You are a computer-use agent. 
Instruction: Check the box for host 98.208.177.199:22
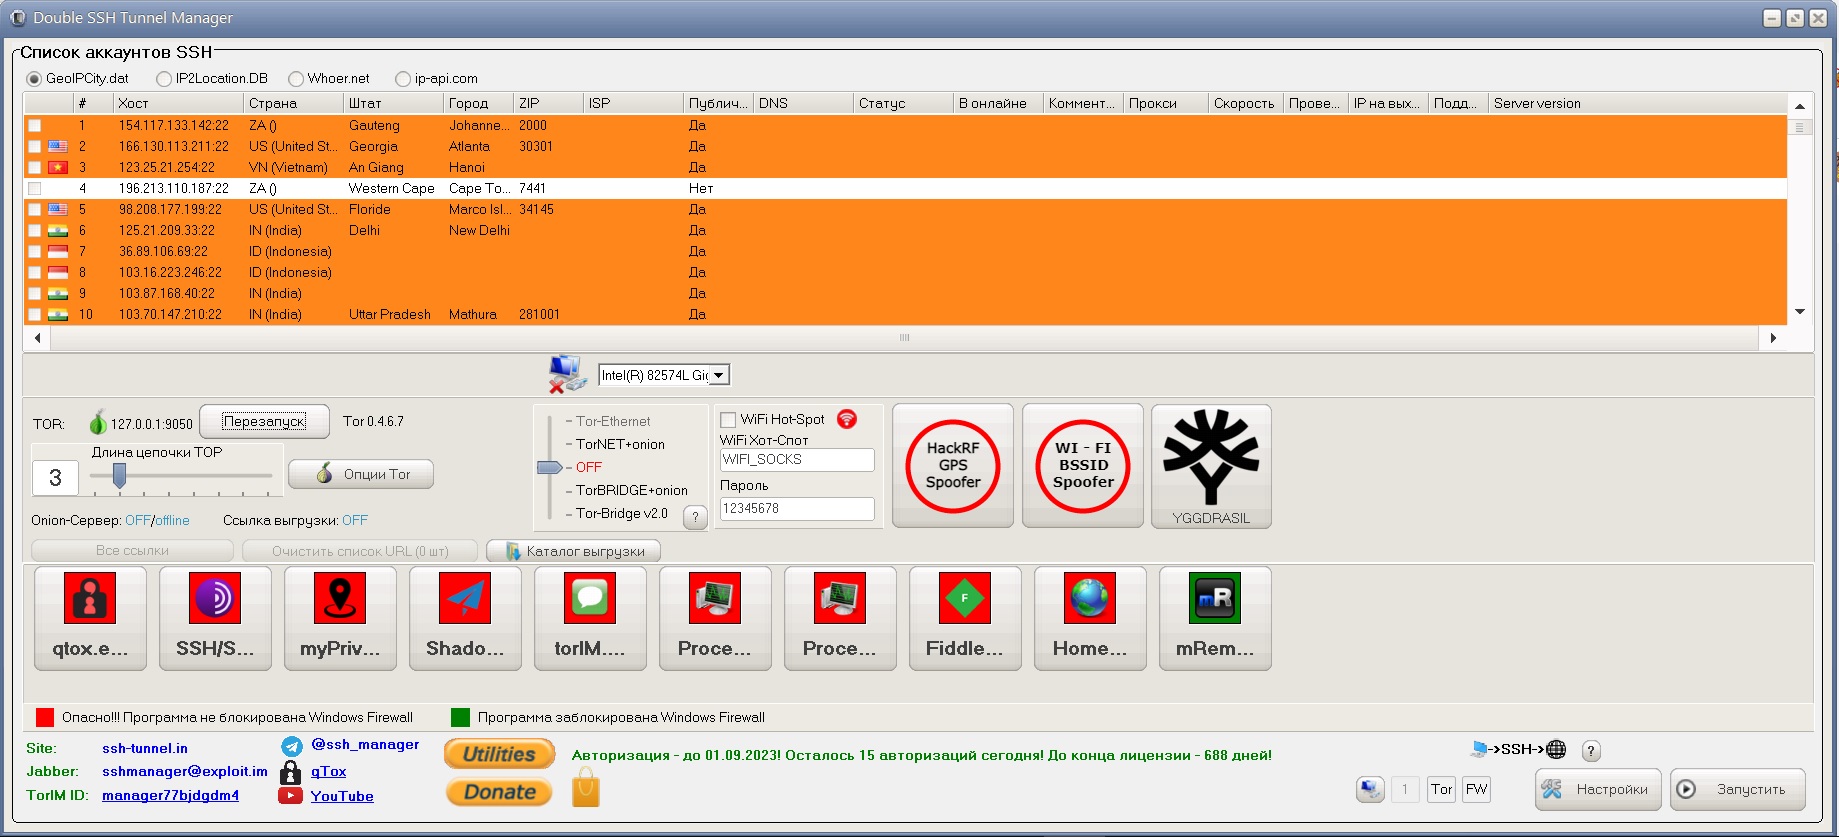(x=35, y=210)
